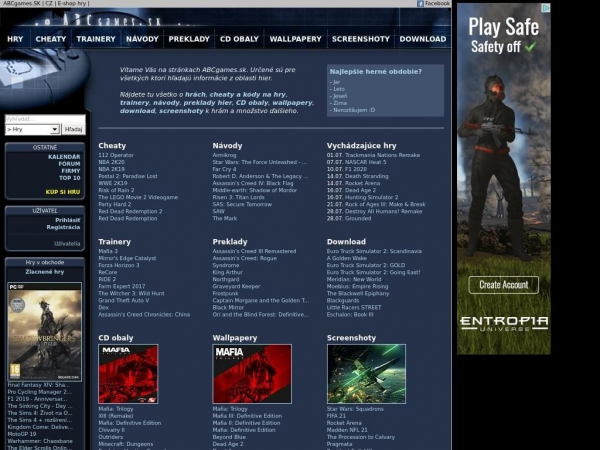This screenshot has height=450, width=600.
Task: Click the Cheaty section heading
Action: [x=112, y=146]
